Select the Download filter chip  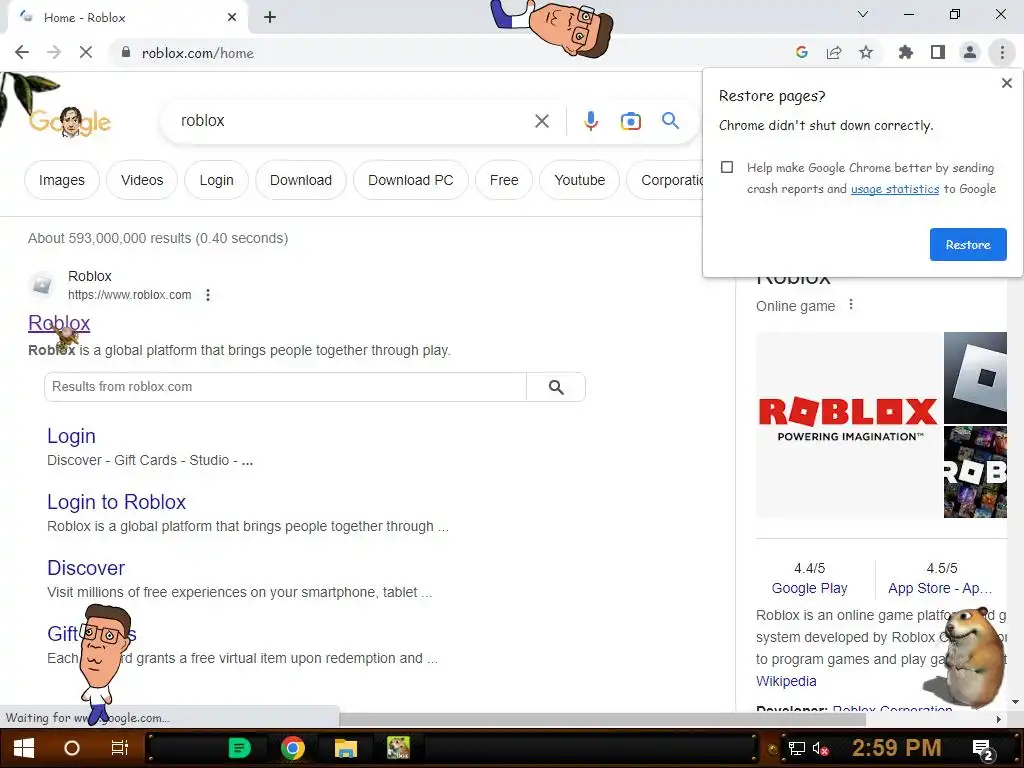pyautogui.click(x=300, y=180)
